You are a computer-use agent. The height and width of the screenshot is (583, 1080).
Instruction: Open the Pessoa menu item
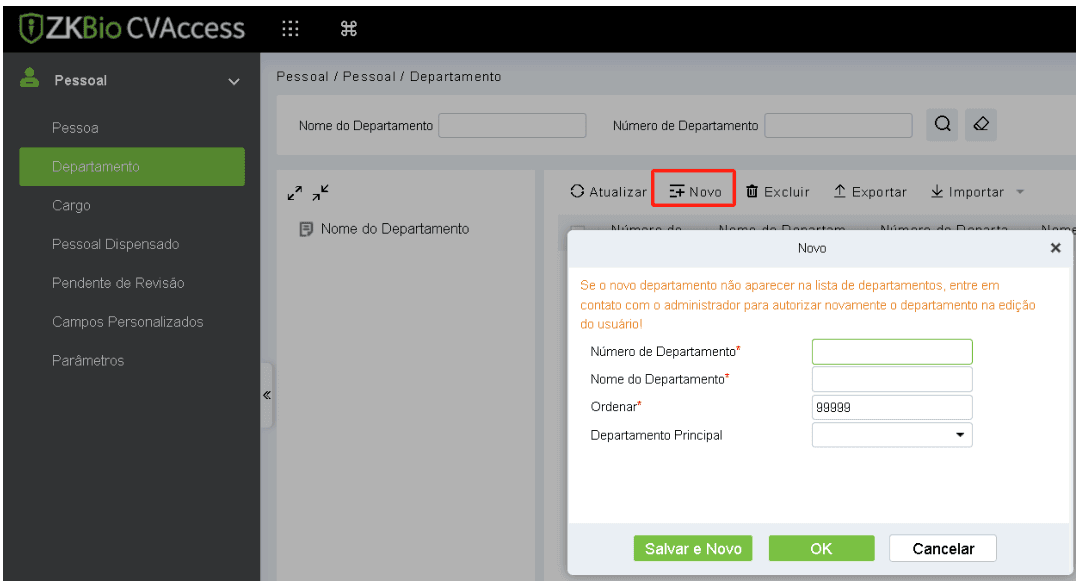[75, 128]
